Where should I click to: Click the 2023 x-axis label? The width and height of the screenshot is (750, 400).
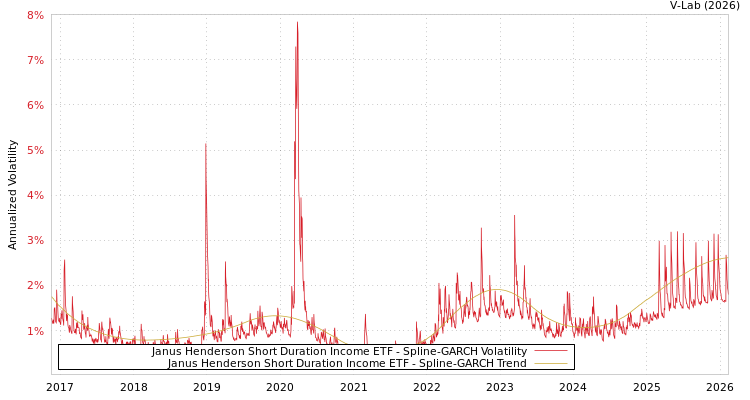click(x=500, y=387)
